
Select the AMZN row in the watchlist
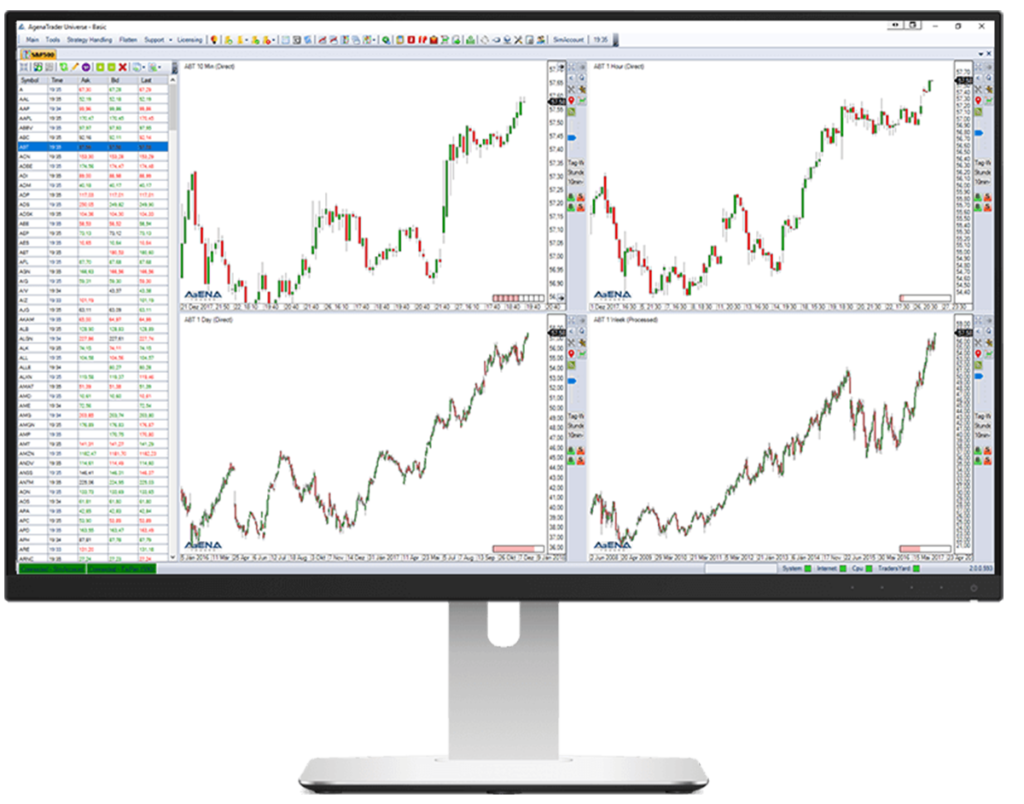pyautogui.click(x=93, y=453)
